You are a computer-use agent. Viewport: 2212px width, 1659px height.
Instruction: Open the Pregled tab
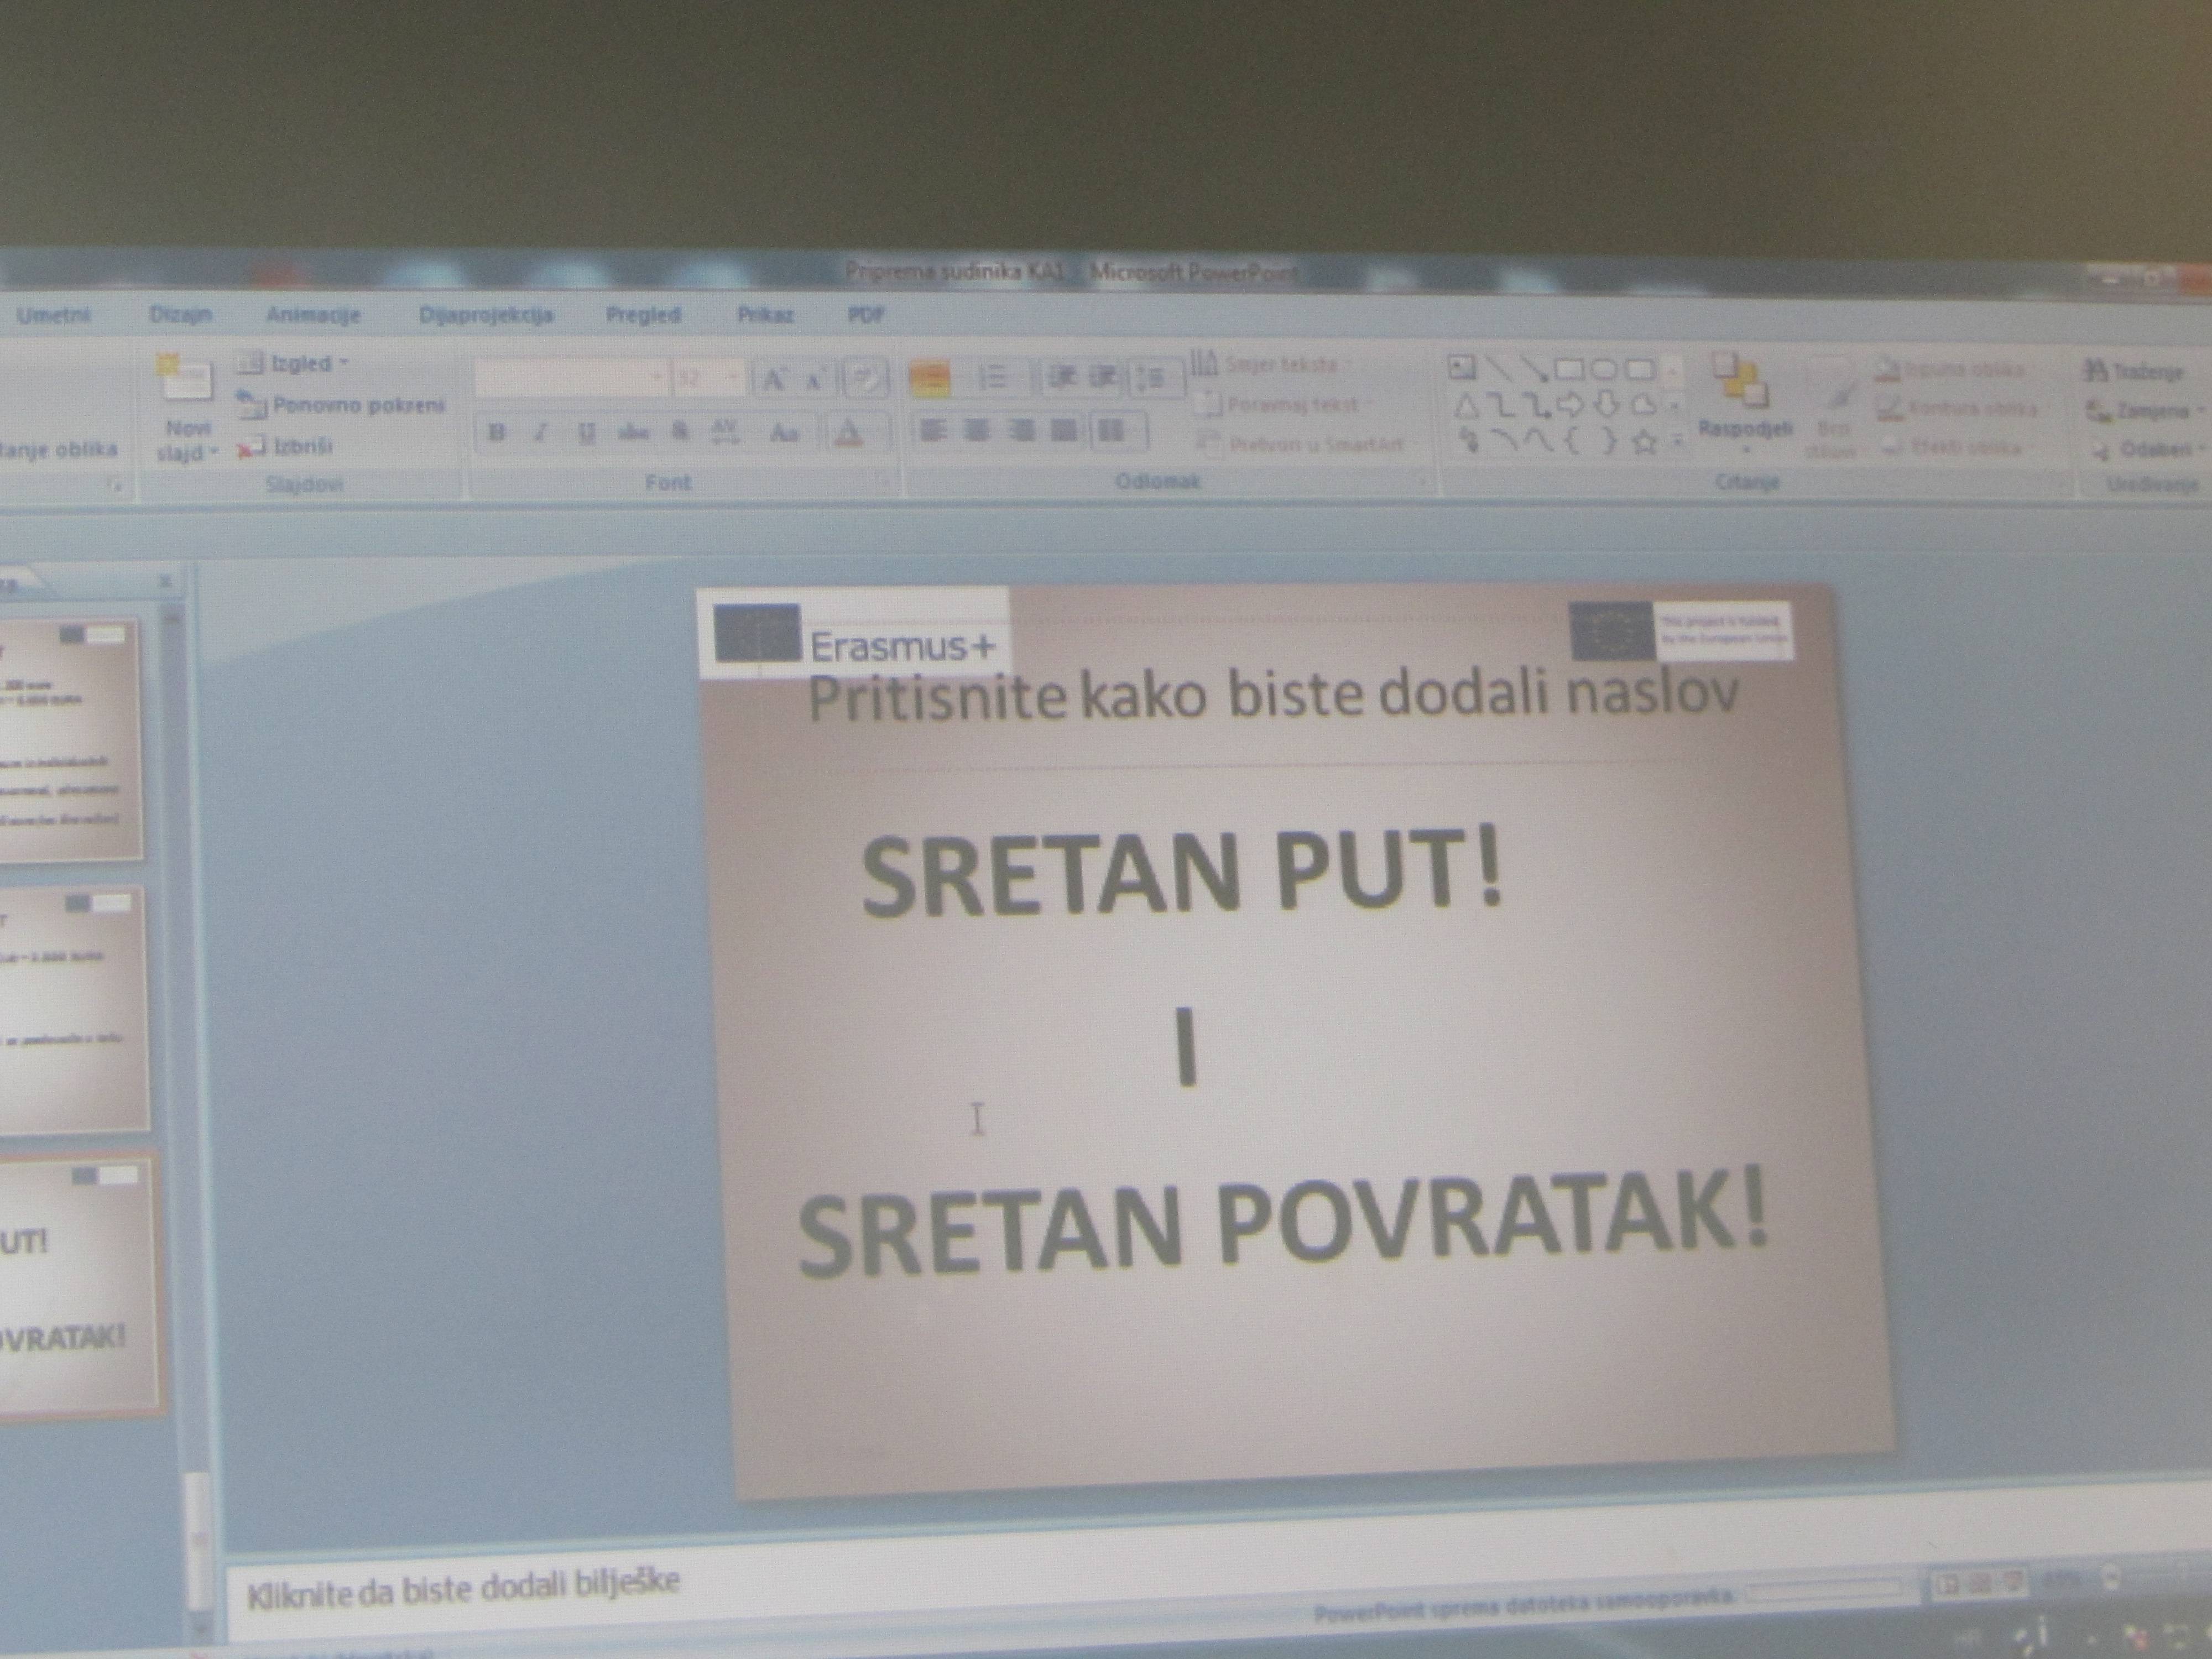point(643,315)
